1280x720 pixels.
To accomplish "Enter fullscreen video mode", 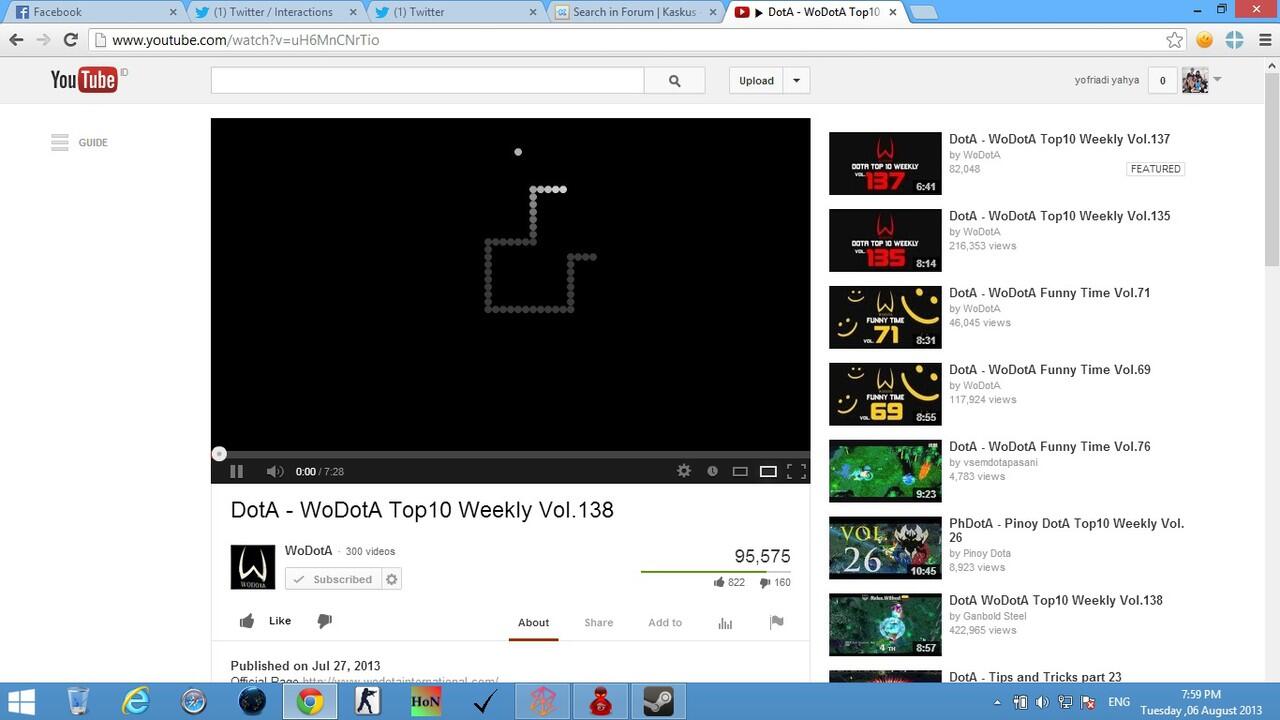I will [796, 471].
